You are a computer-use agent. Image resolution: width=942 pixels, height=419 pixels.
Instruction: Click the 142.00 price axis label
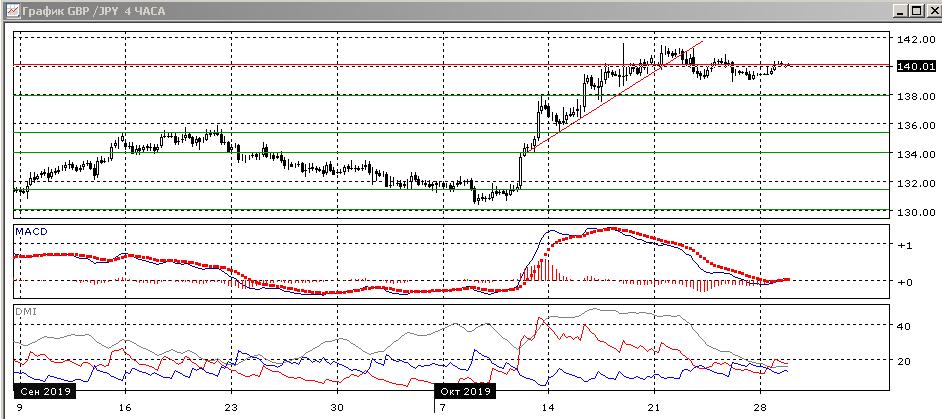click(x=915, y=39)
